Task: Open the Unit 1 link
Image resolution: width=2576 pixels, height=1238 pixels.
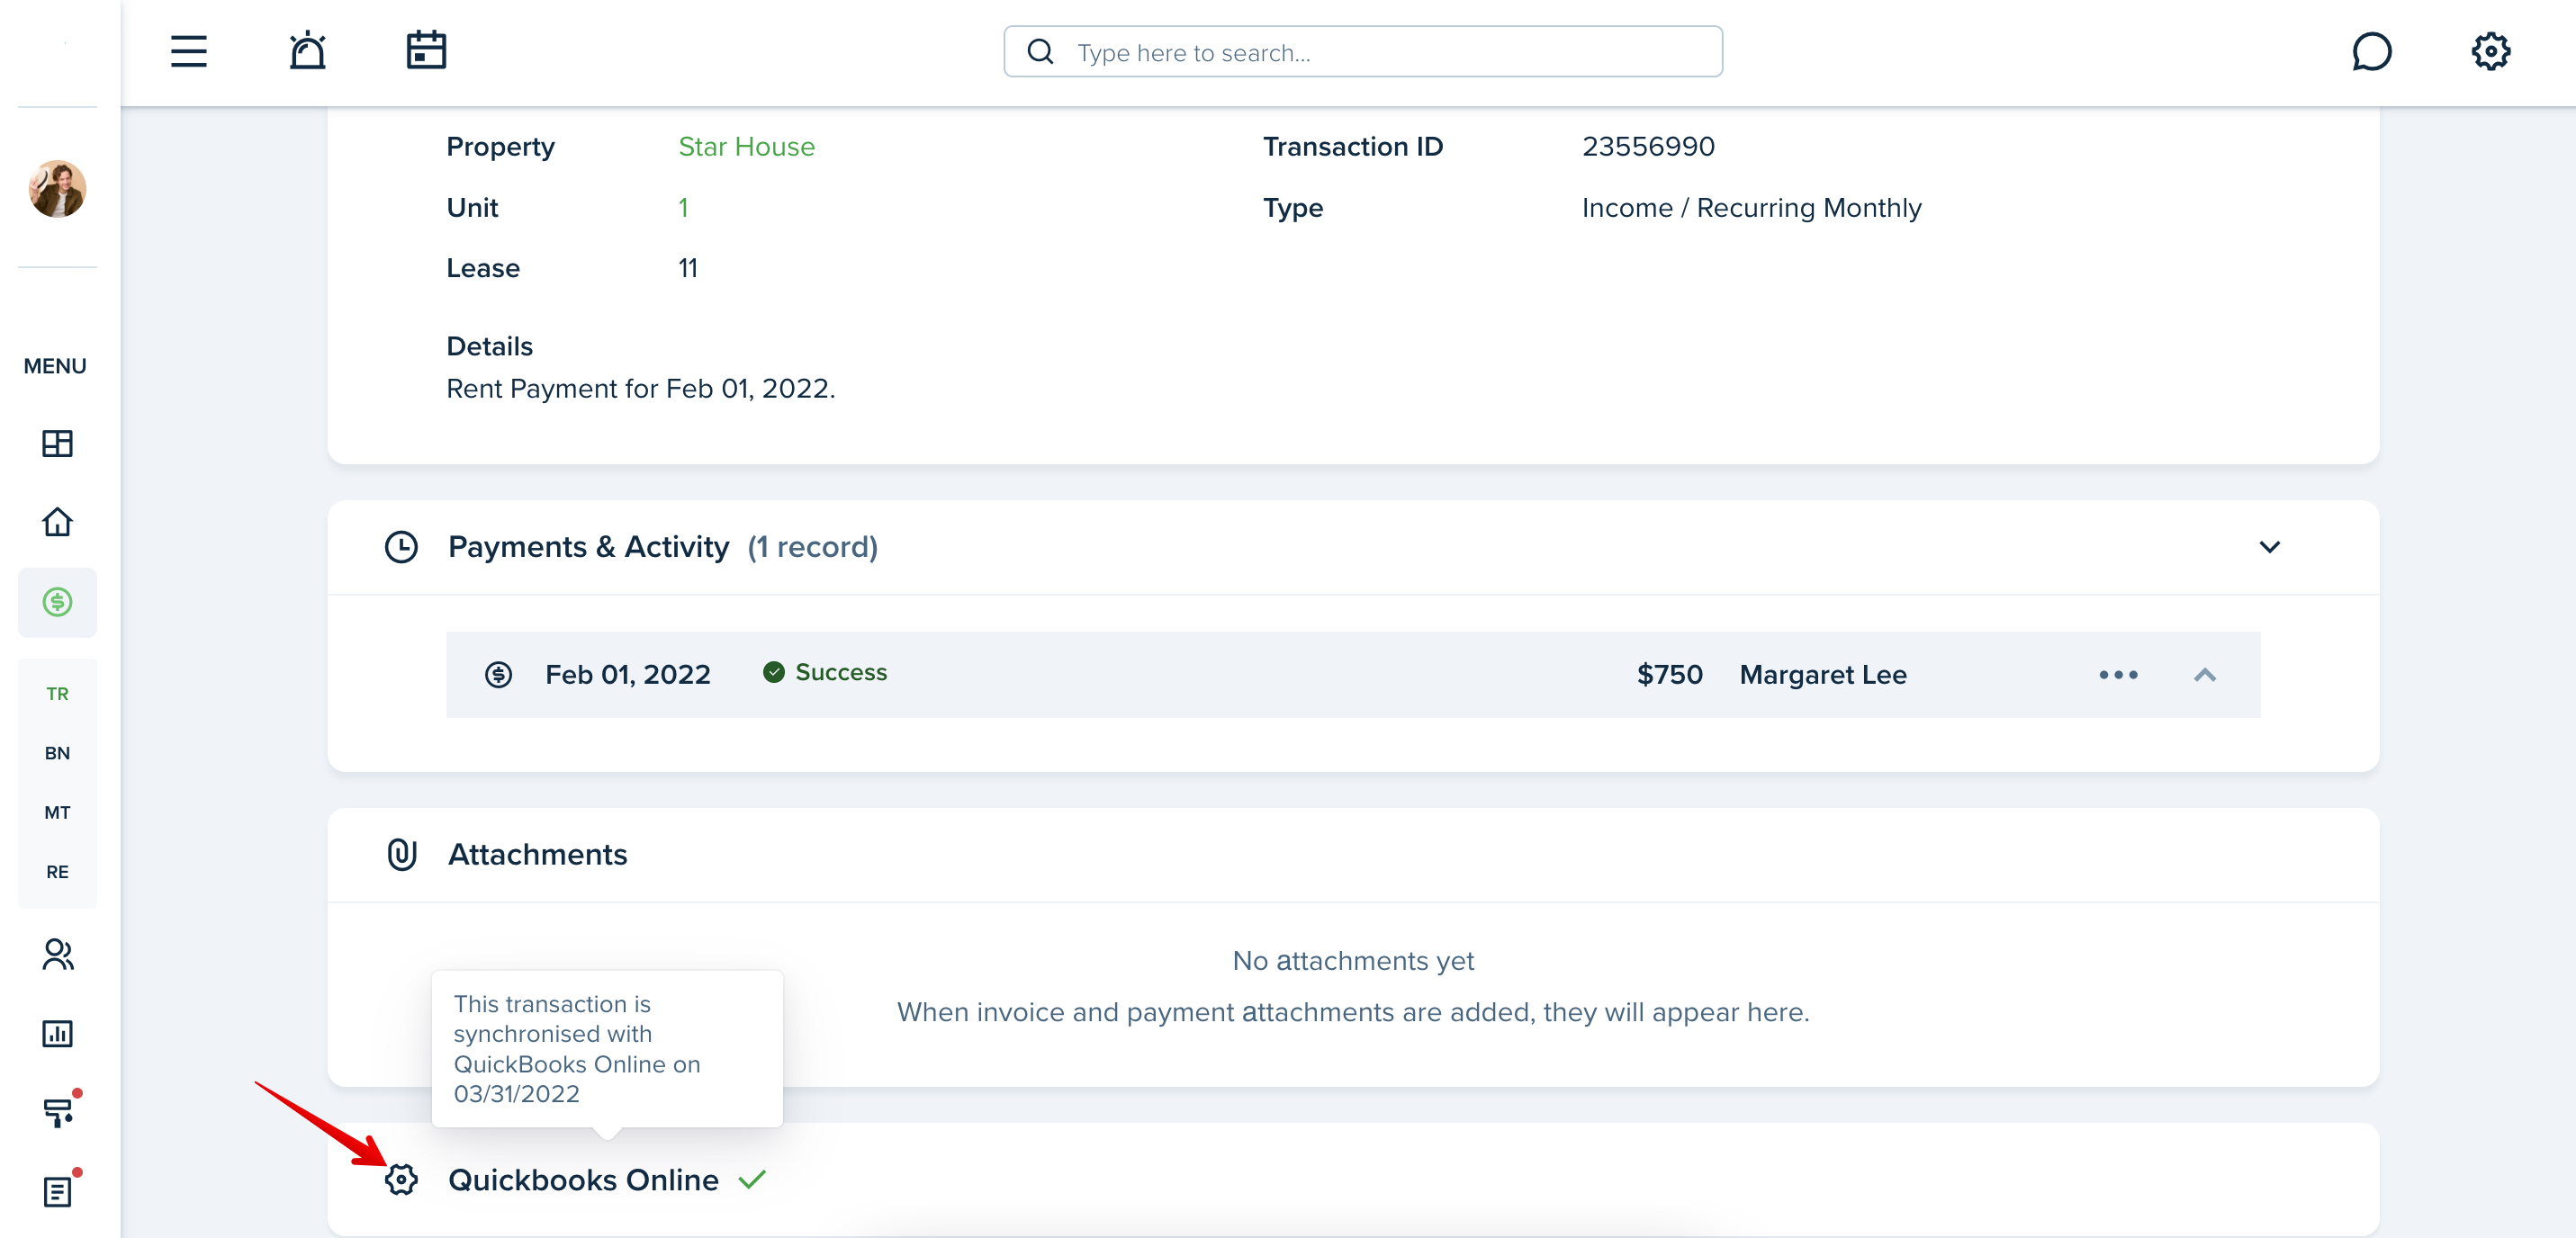Action: coord(683,207)
